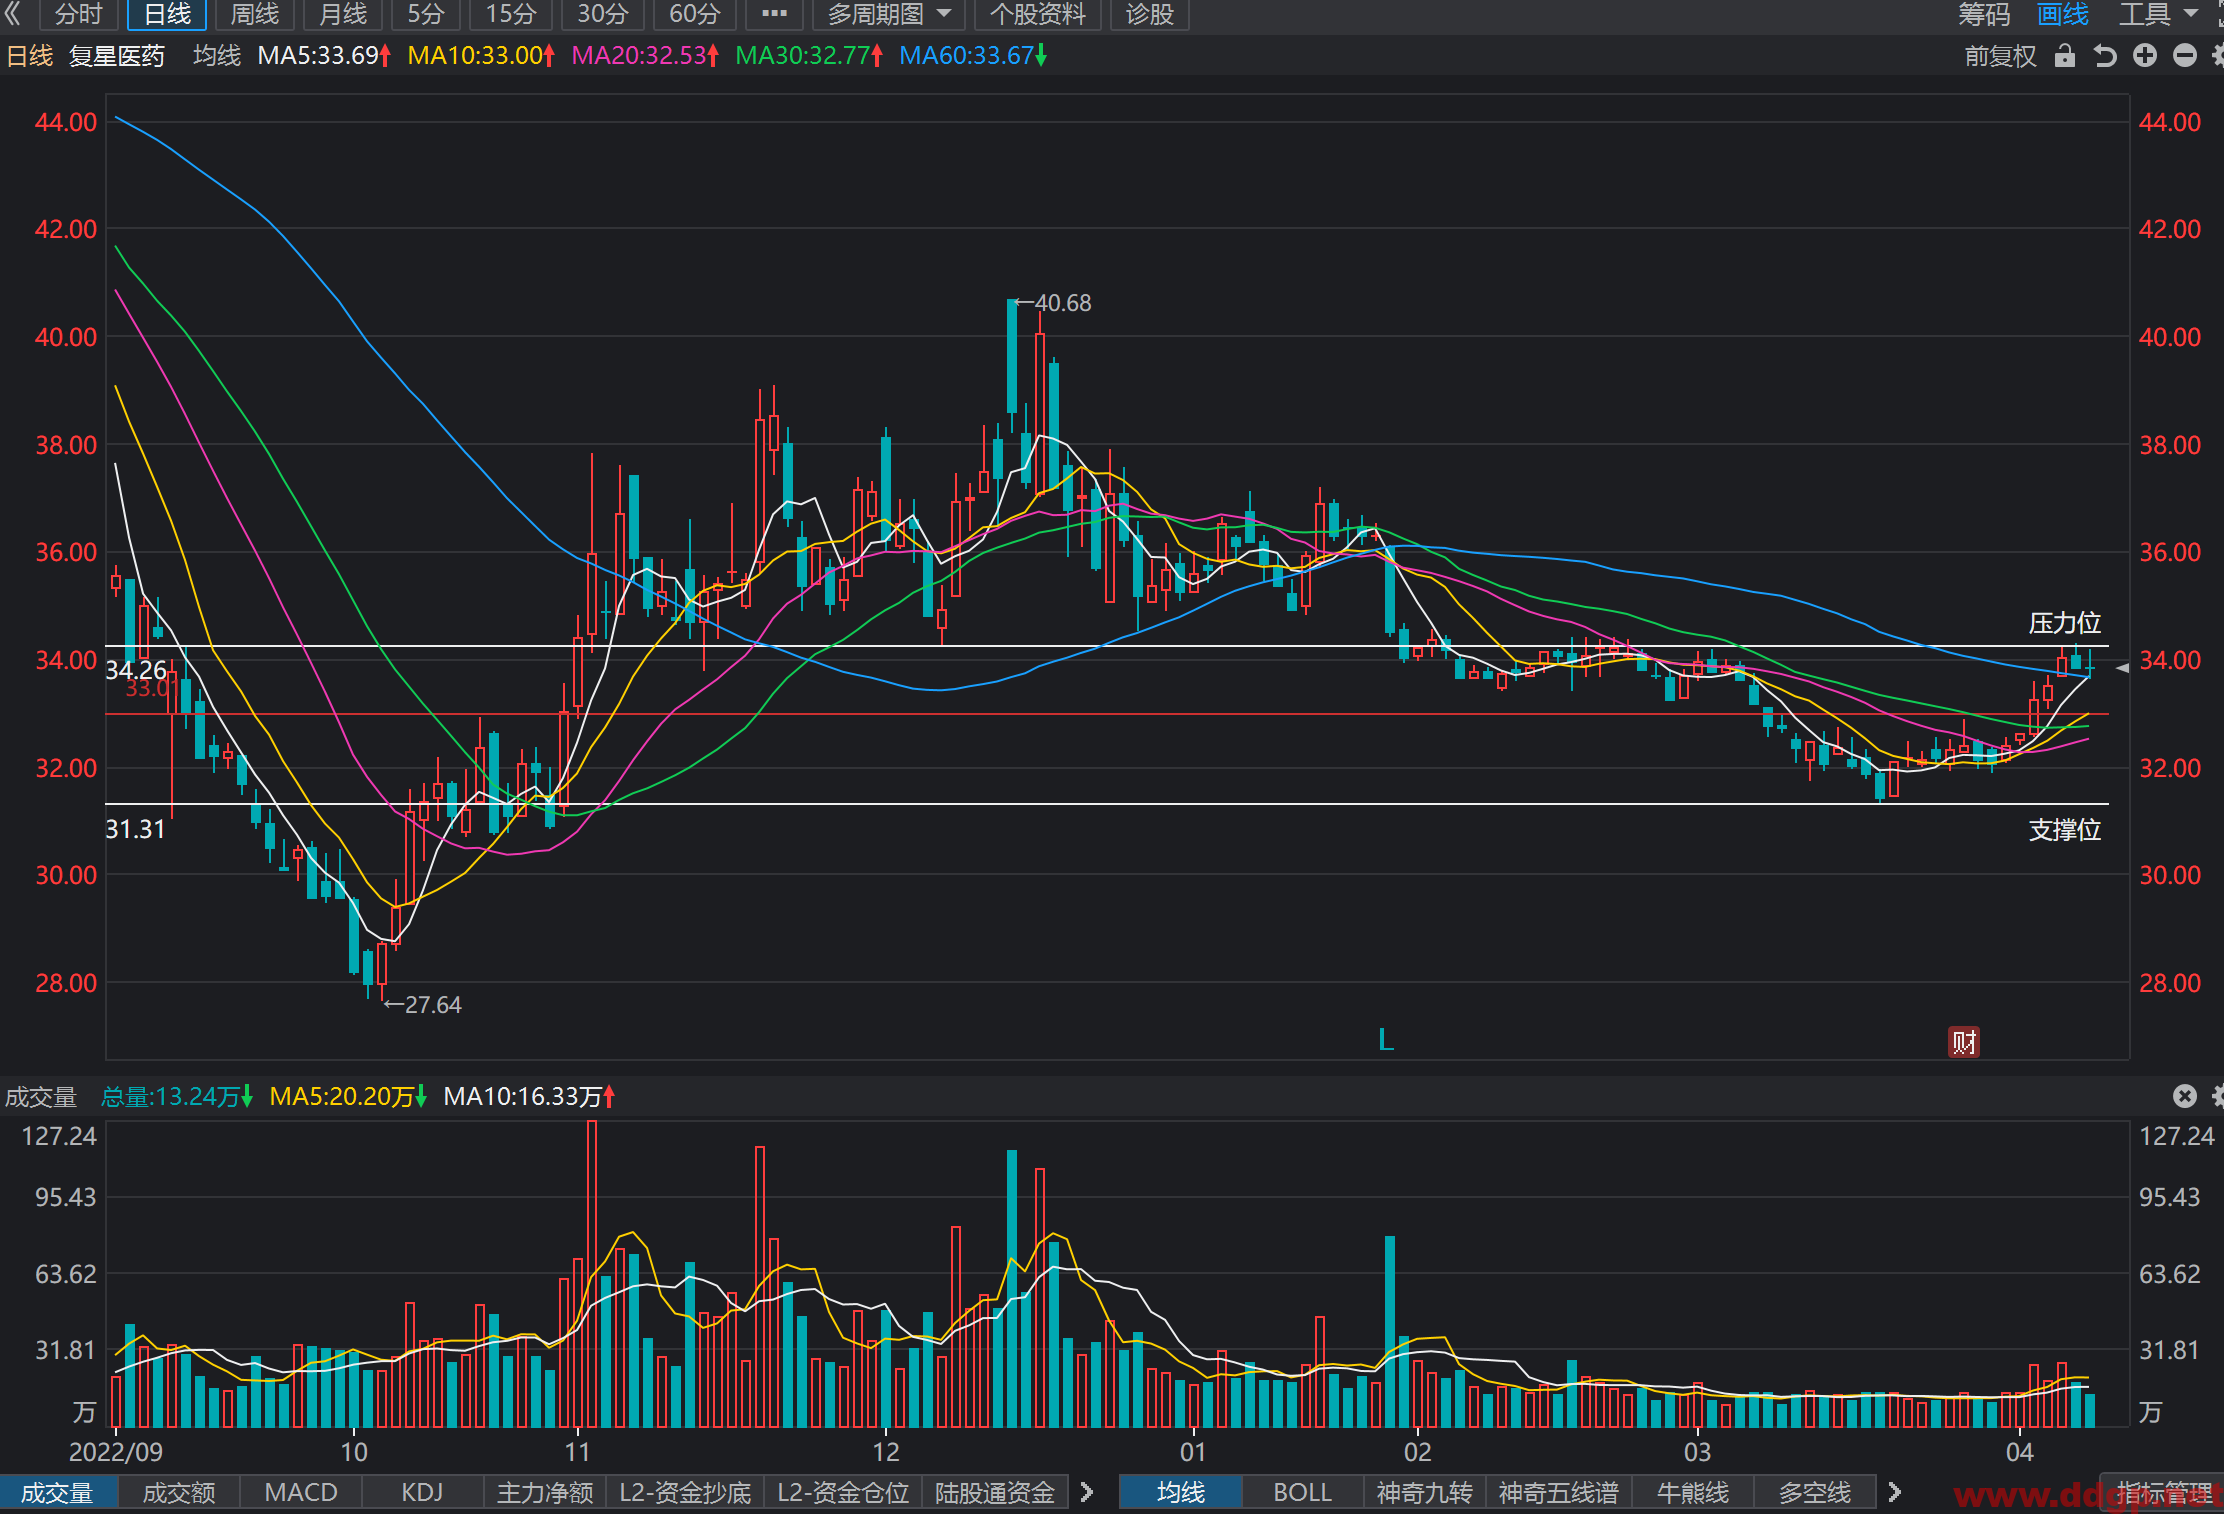Toggle the 前复权 price adjustment setting
The image size is (2224, 1514).
(x=2000, y=56)
